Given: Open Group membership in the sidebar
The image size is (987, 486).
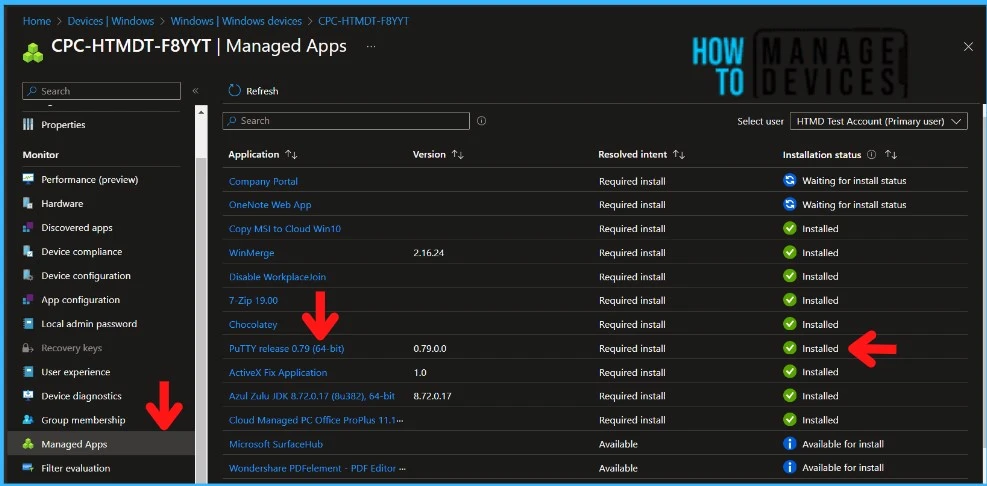Looking at the screenshot, I should [83, 420].
